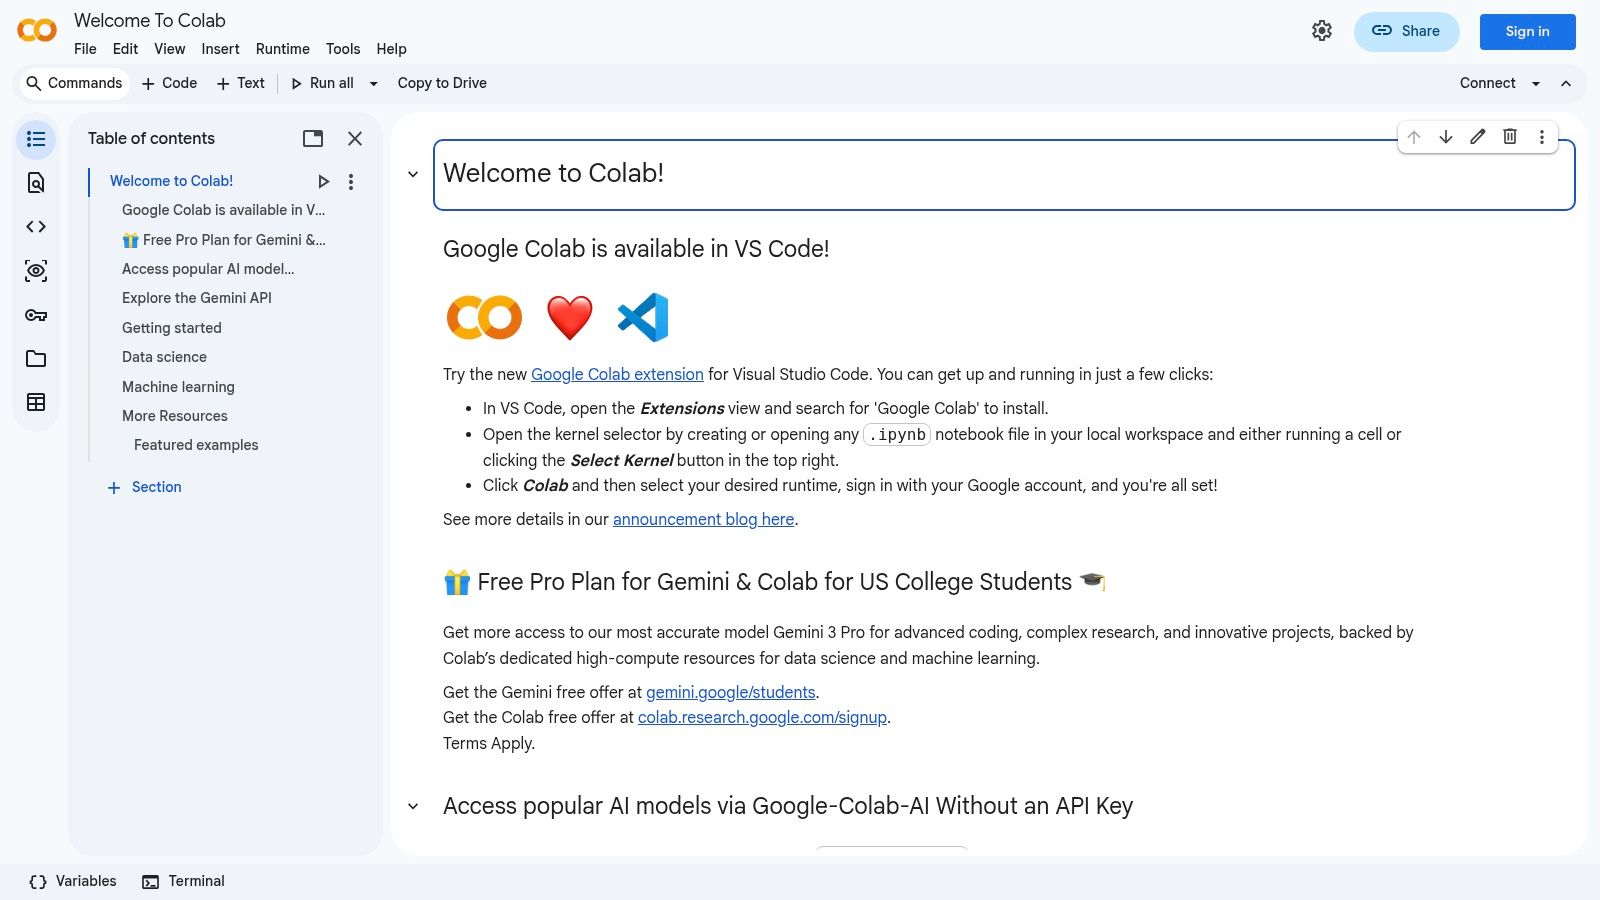Go to More Resources entry
Viewport: 1600px width, 900px height.
[175, 416]
